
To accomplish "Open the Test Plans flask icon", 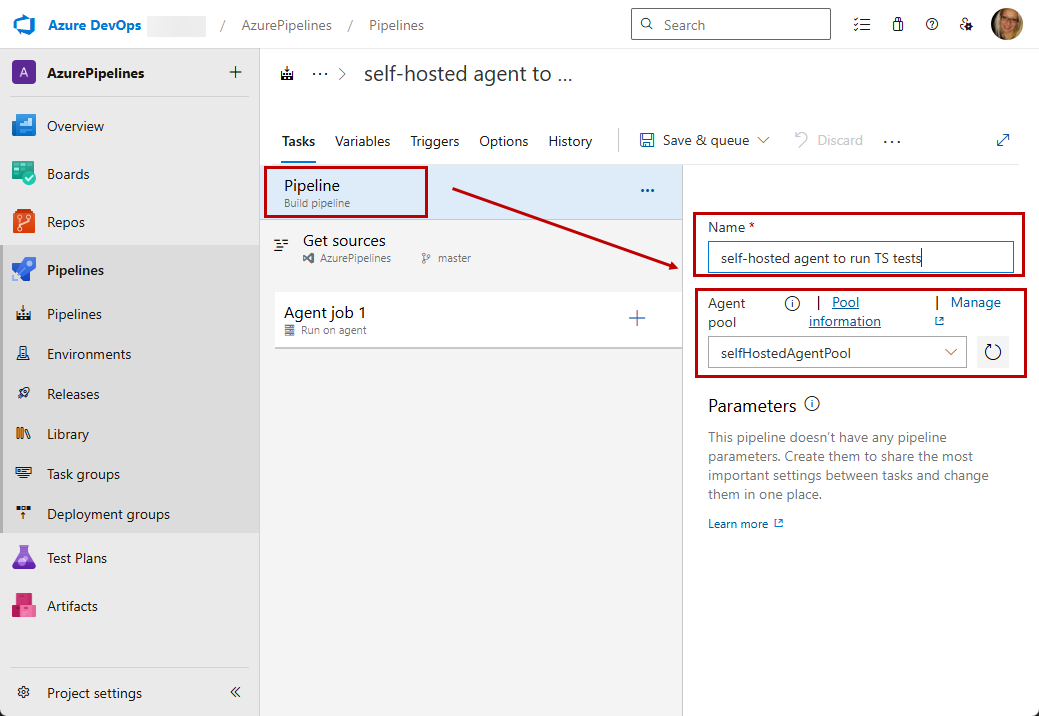I will pos(24,558).
